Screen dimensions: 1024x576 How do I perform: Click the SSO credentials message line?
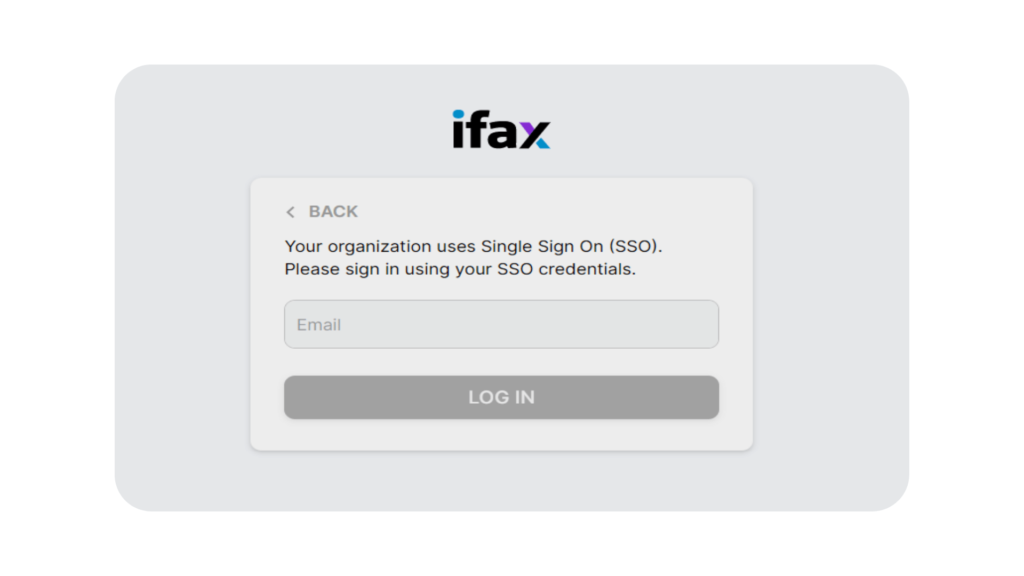(x=462, y=268)
